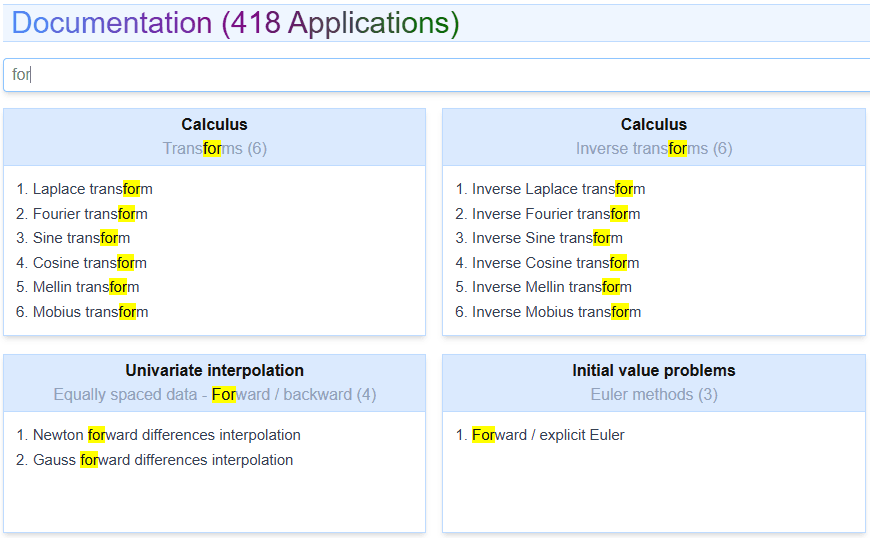Click the Inverse transforms (6) card header
870x538 pixels.
pyautogui.click(x=653, y=137)
